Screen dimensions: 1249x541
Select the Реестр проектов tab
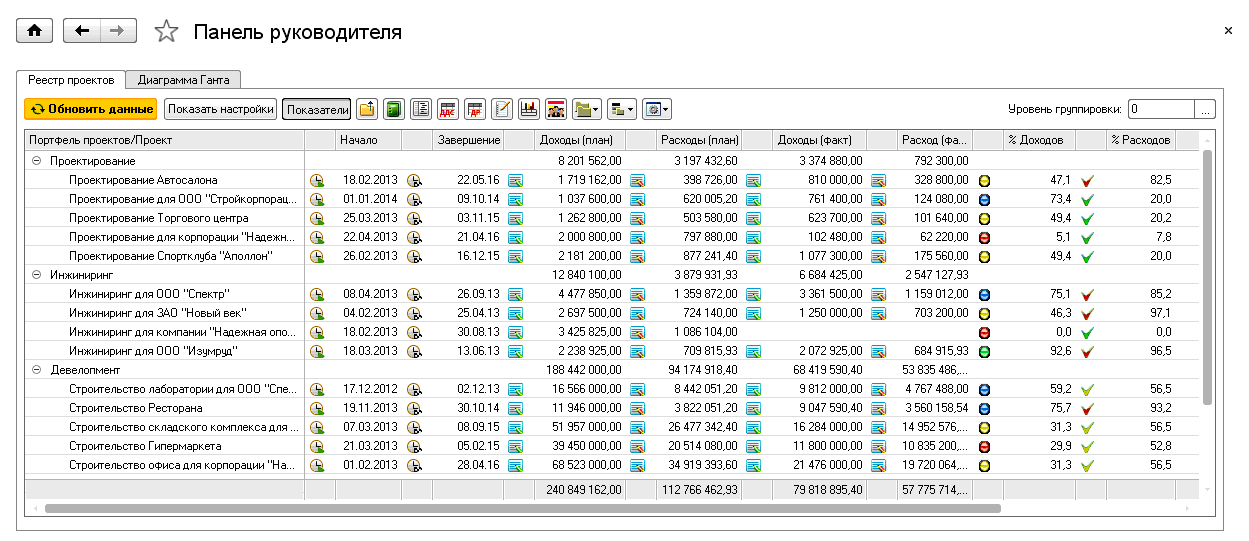(72, 79)
